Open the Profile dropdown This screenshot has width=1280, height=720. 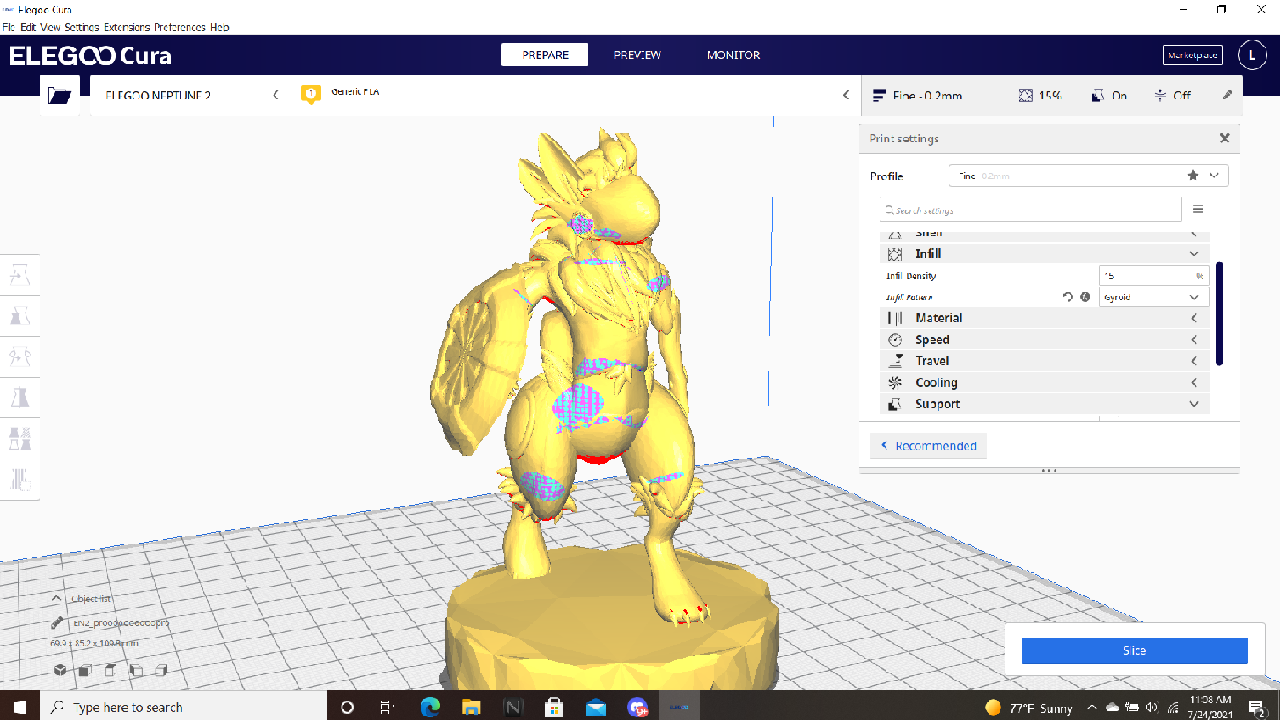1088,175
